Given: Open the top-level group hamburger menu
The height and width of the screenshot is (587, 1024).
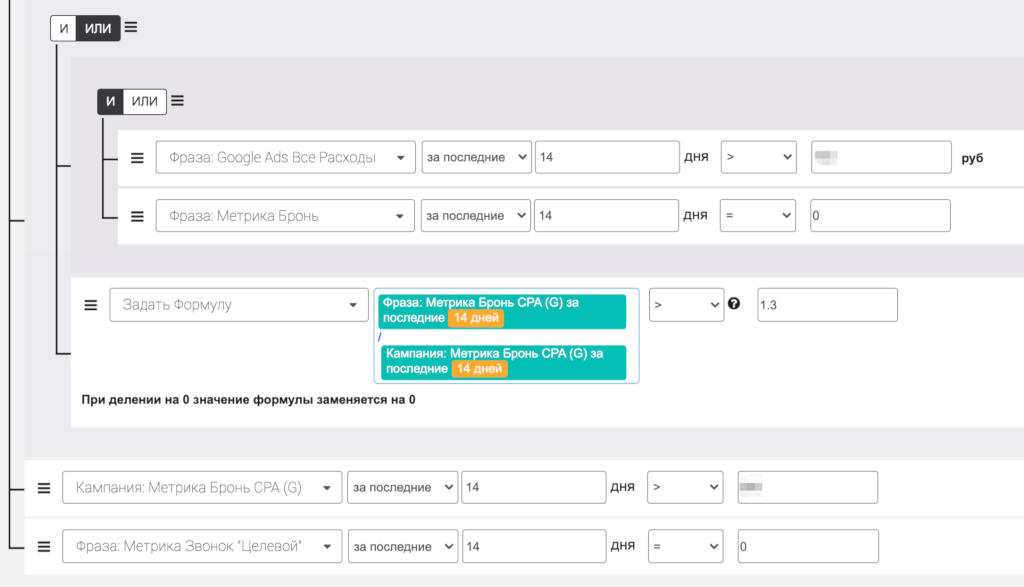Looking at the screenshot, I should click(131, 27).
